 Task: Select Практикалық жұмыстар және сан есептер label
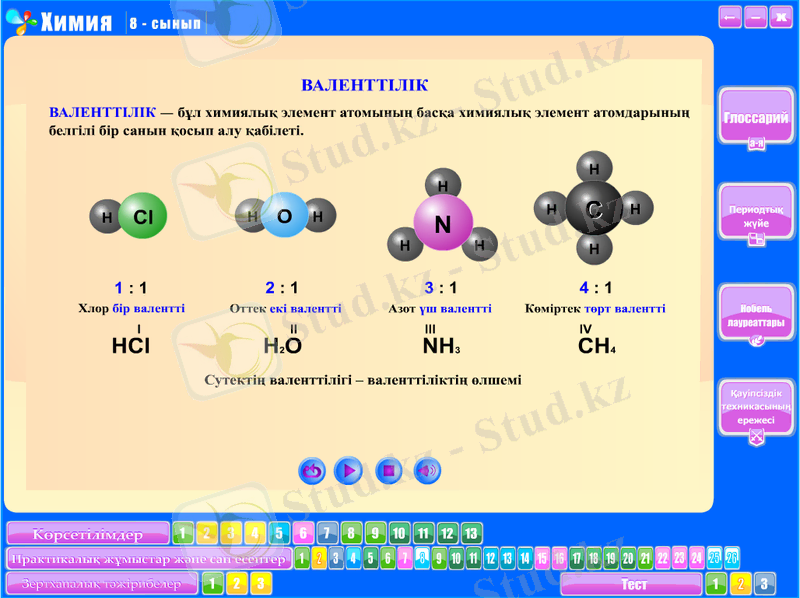pos(149,558)
